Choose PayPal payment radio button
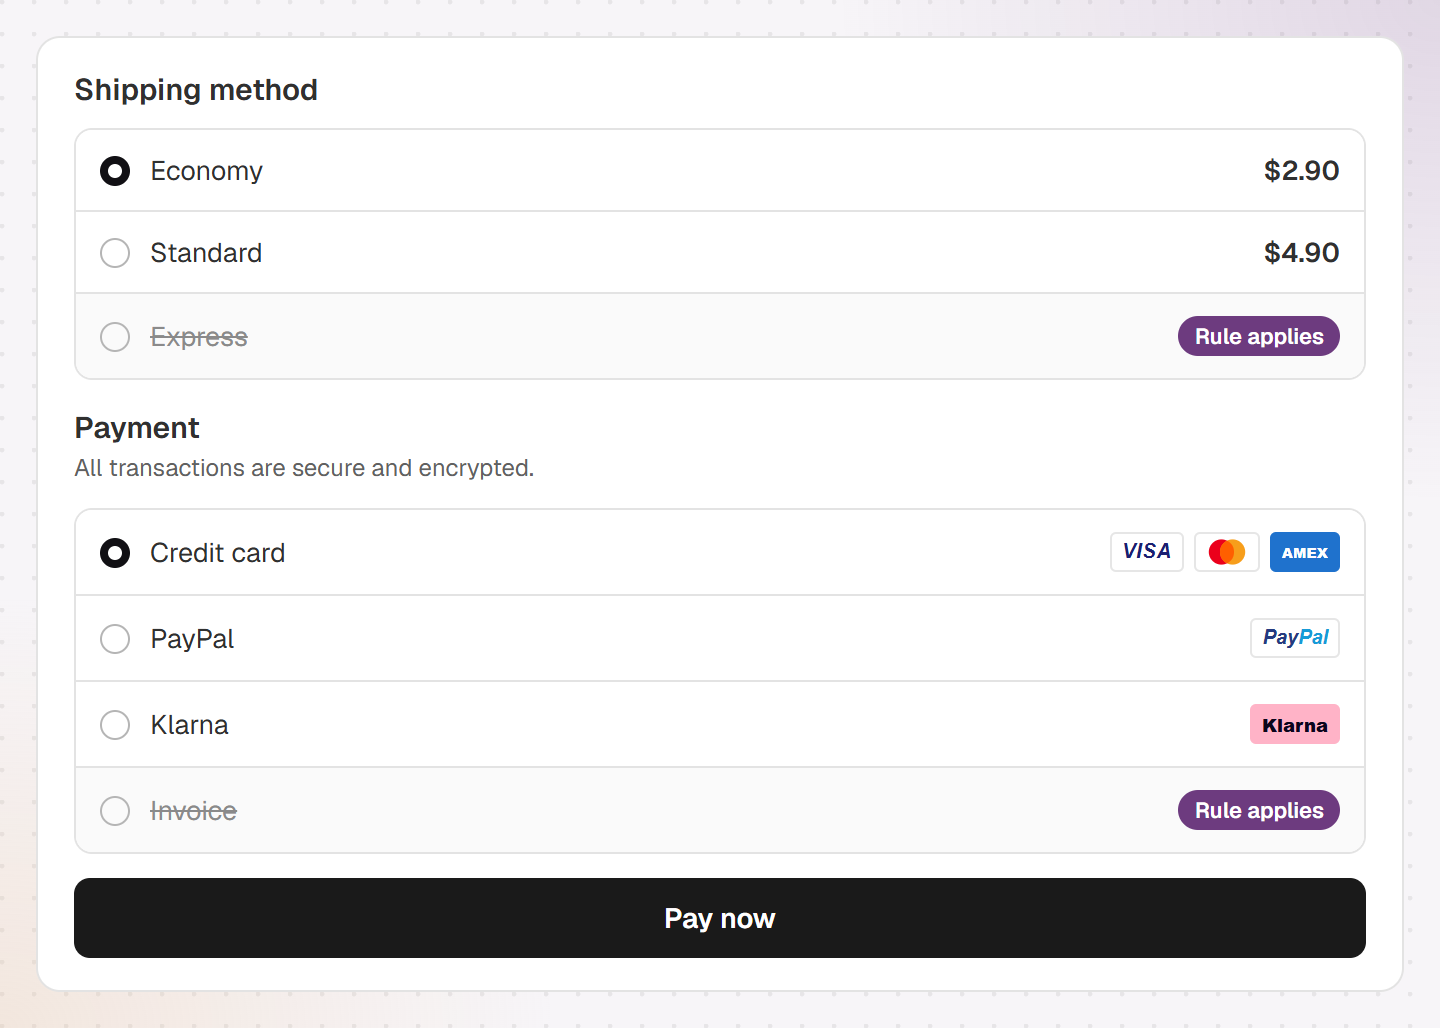Image resolution: width=1440 pixels, height=1028 pixels. 115,639
